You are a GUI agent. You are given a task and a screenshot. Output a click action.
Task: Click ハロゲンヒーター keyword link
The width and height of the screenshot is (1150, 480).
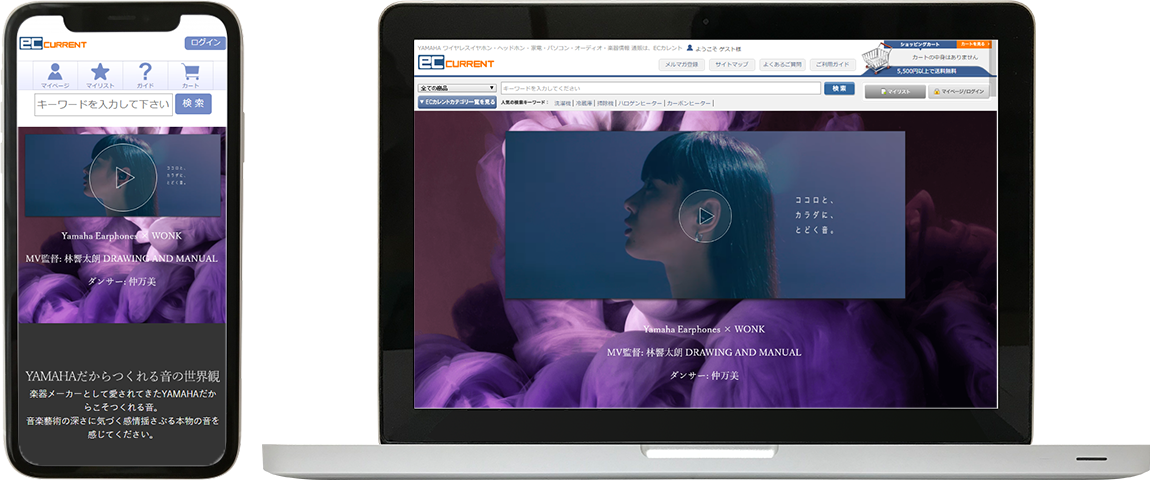tap(640, 104)
